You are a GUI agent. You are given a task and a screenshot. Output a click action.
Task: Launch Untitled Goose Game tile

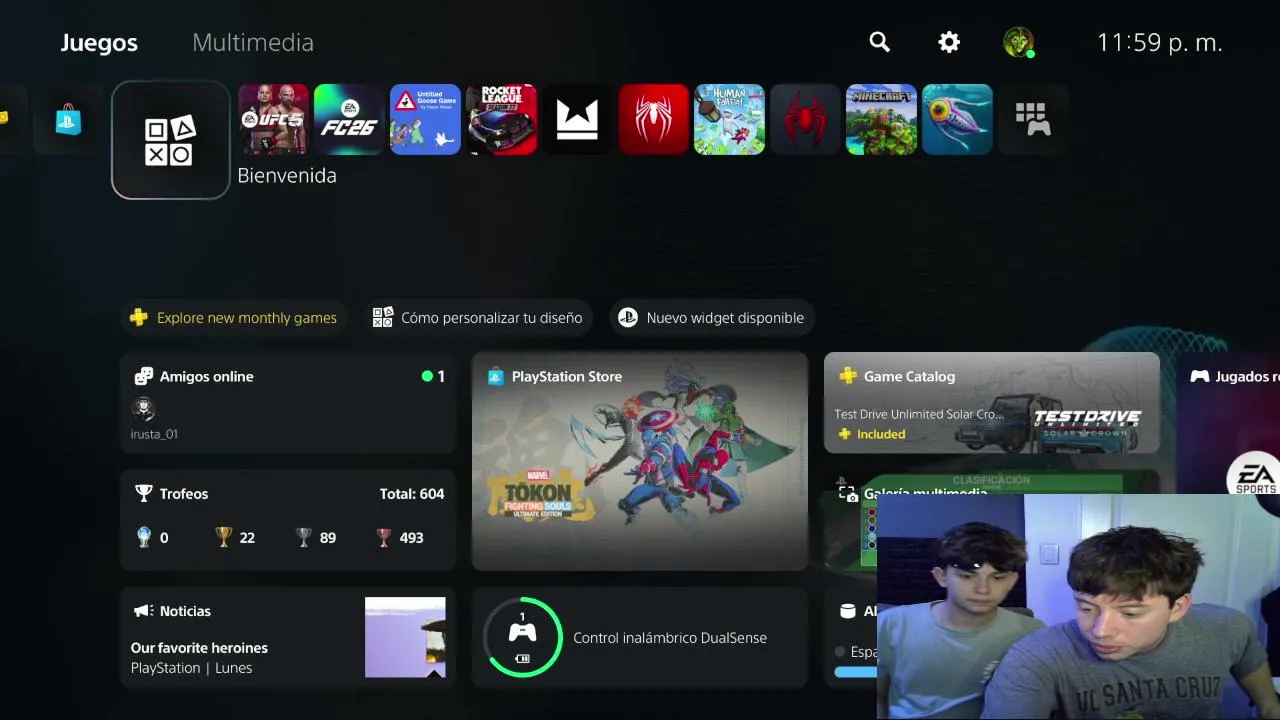coord(425,120)
